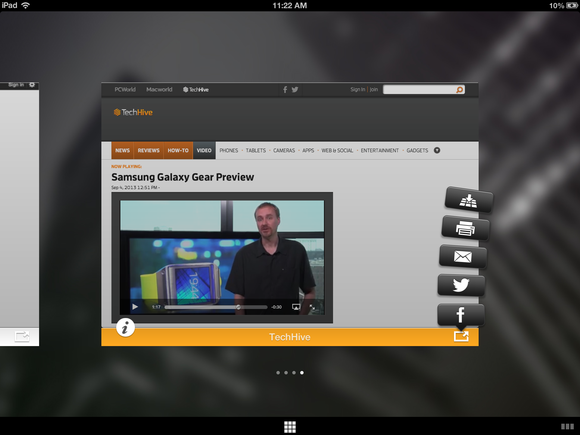Viewport: 580px width, 435px height.
Task: Click the Twitter icon in the TechHive header
Action: [295, 90]
